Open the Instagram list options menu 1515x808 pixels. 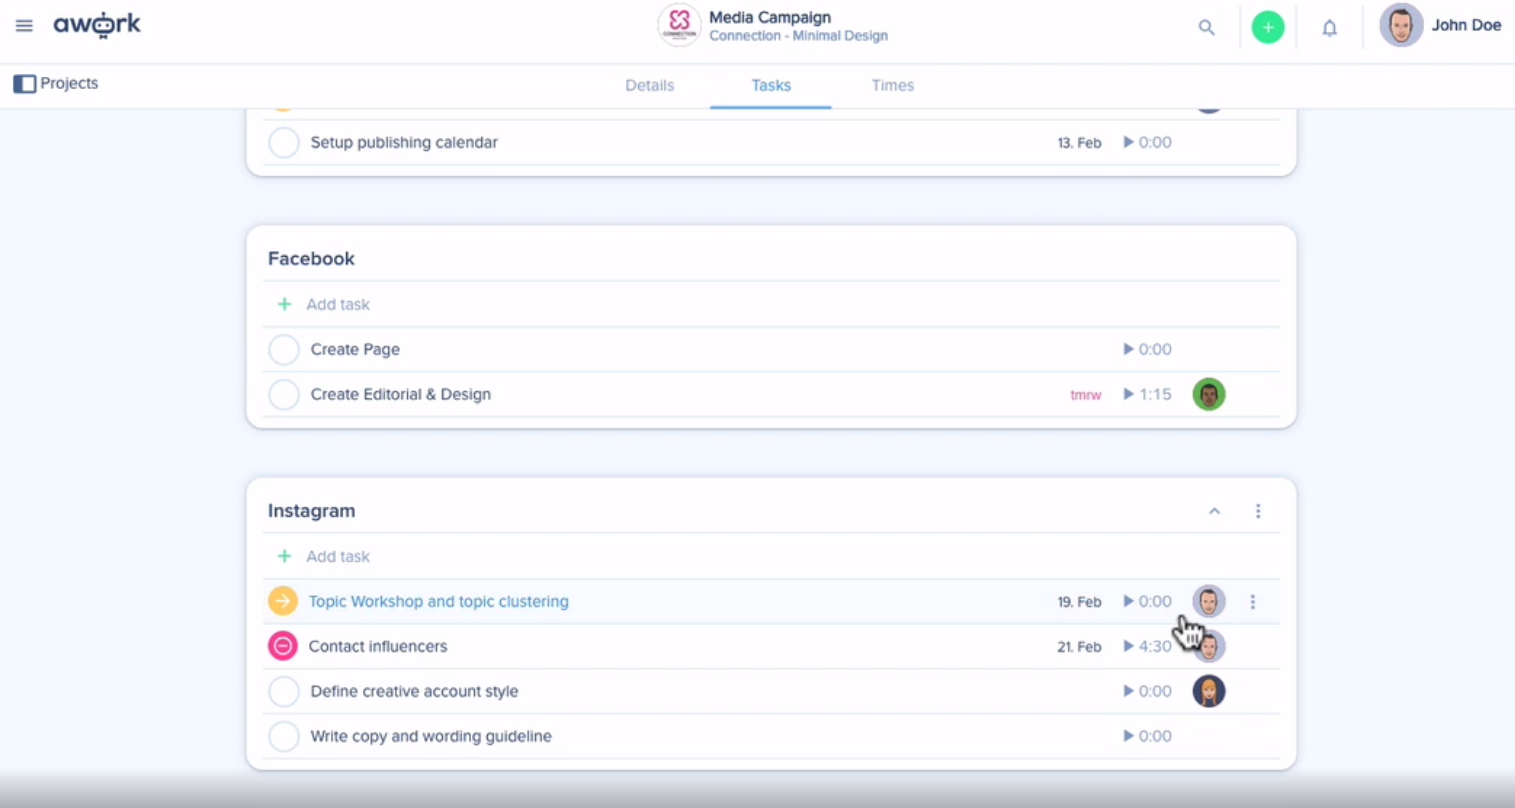[x=1258, y=511]
